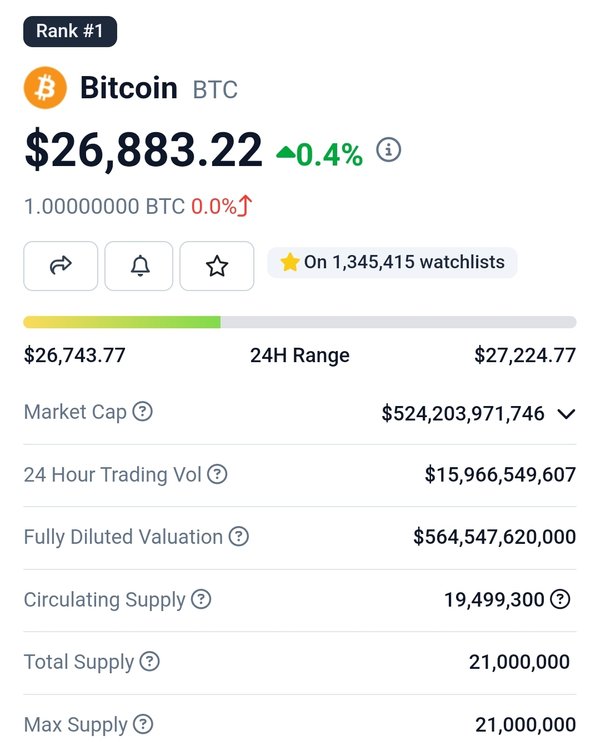The width and height of the screenshot is (600, 742).
Task: Click the $26,883.22 price value
Action: (143, 150)
